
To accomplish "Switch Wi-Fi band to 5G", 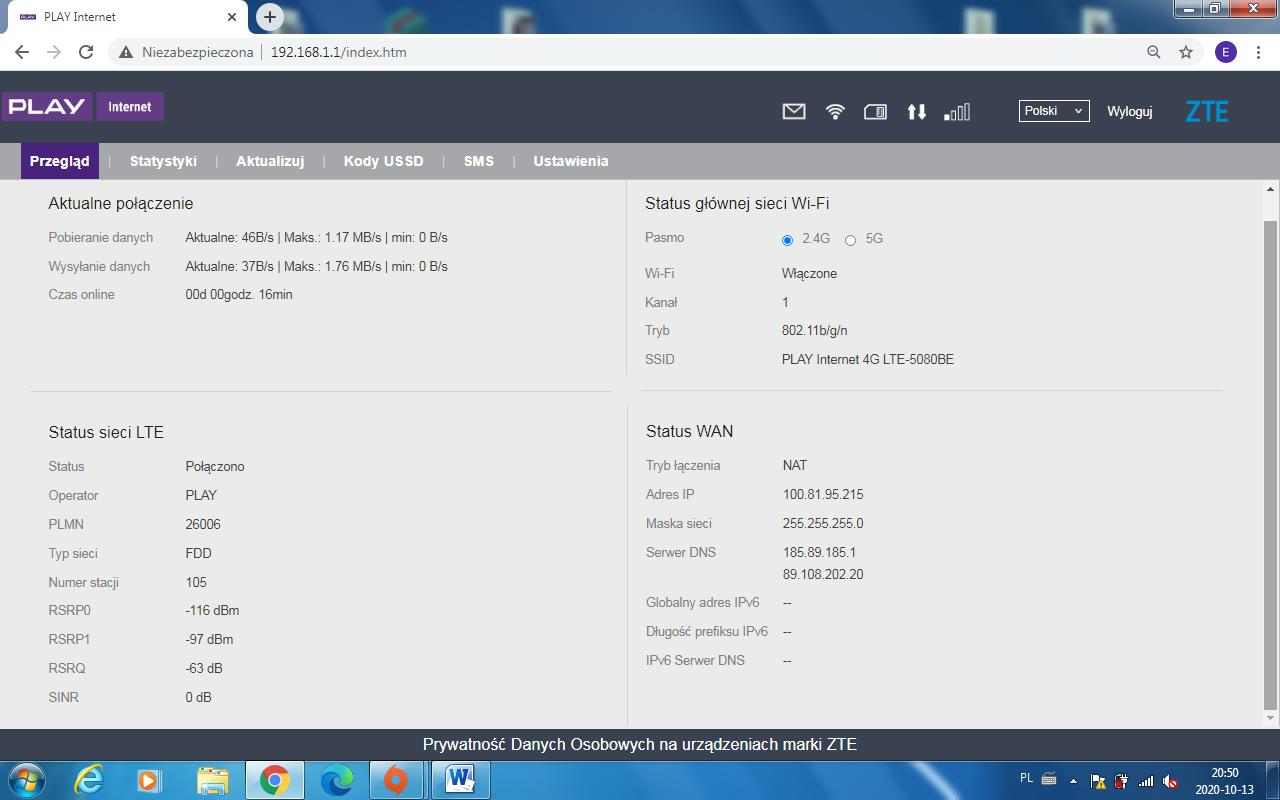I will coord(850,240).
